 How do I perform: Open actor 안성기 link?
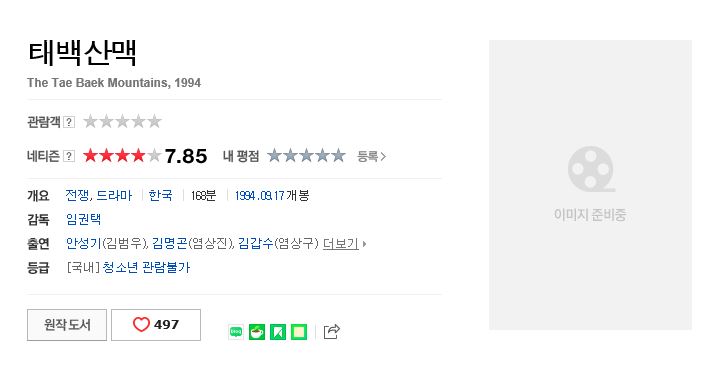[x=84, y=244]
